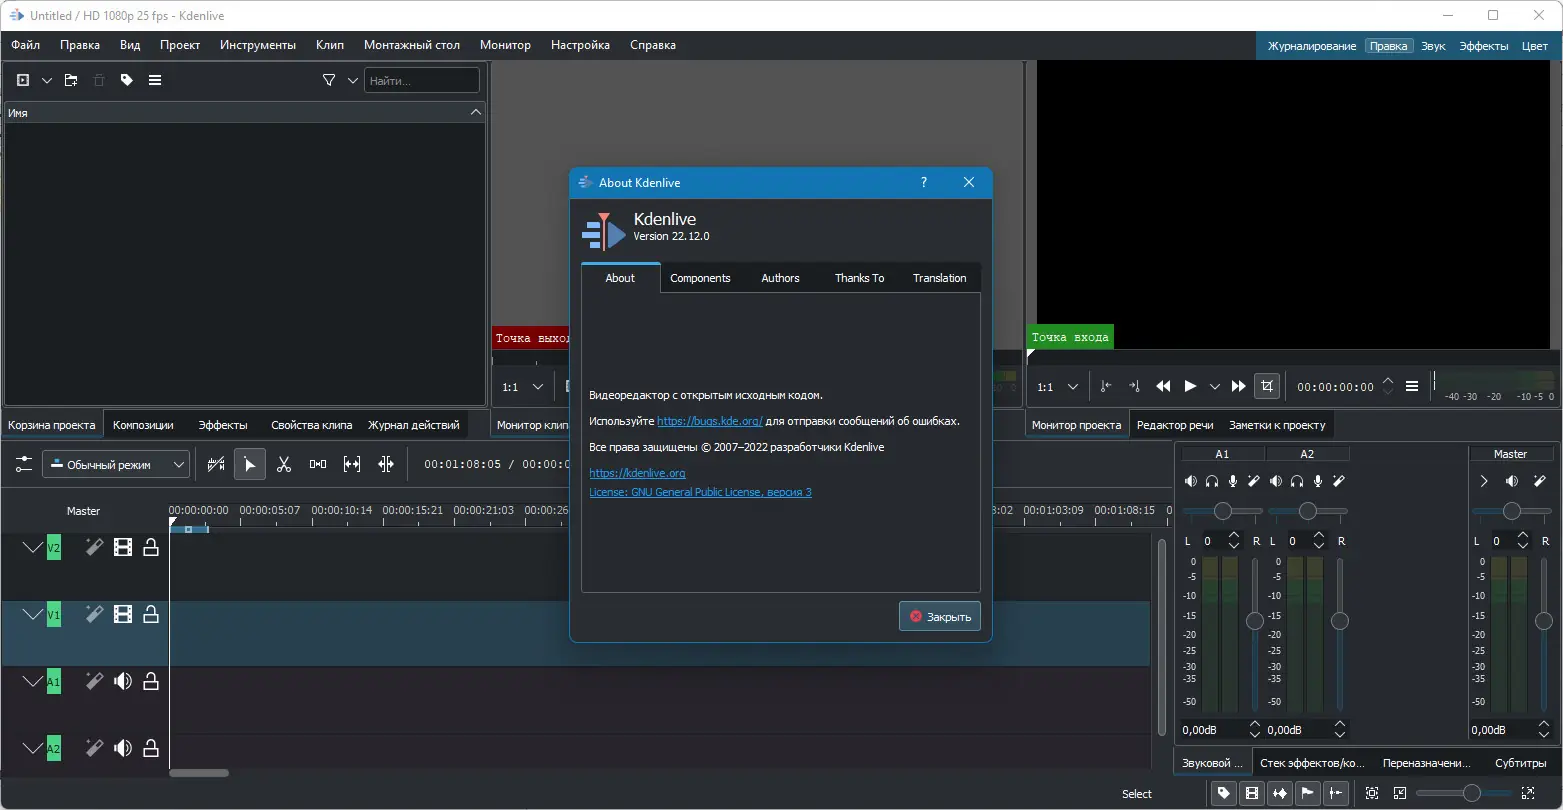Image resolution: width=1563 pixels, height=810 pixels.
Task: Click fit zoom to project icon in status bar
Action: coord(1371,793)
